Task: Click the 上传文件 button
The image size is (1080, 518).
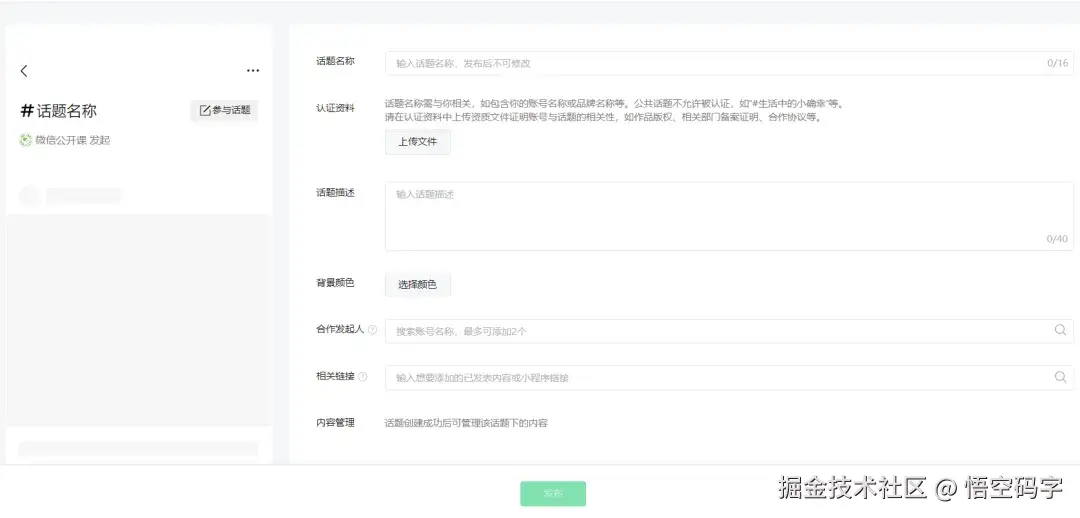Action: point(417,142)
